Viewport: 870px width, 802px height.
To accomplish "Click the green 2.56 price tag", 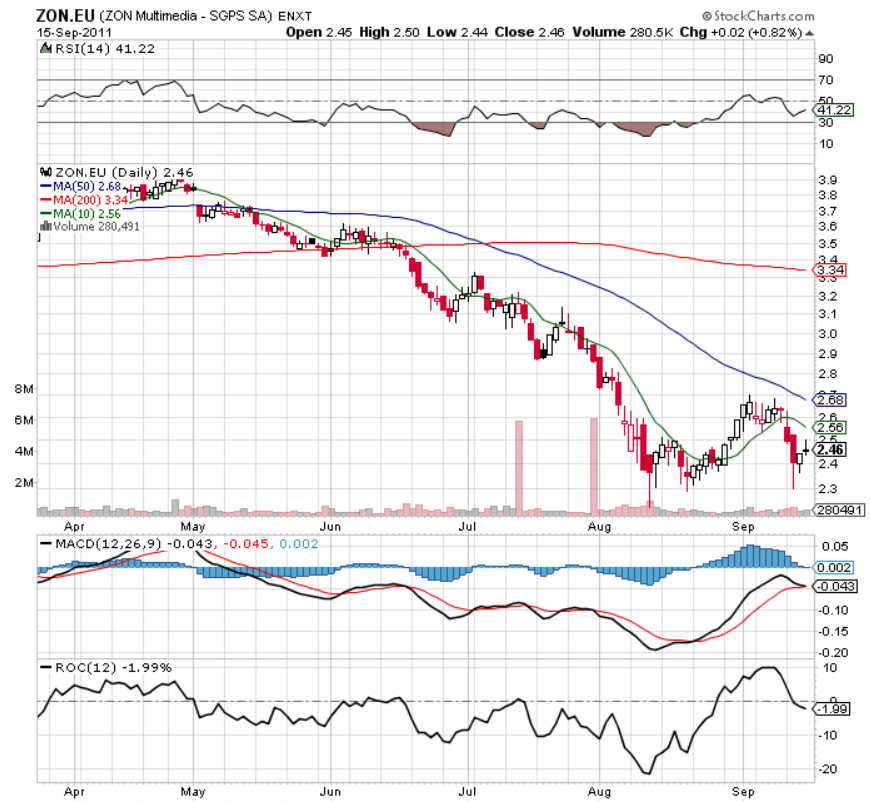I will 830,427.
